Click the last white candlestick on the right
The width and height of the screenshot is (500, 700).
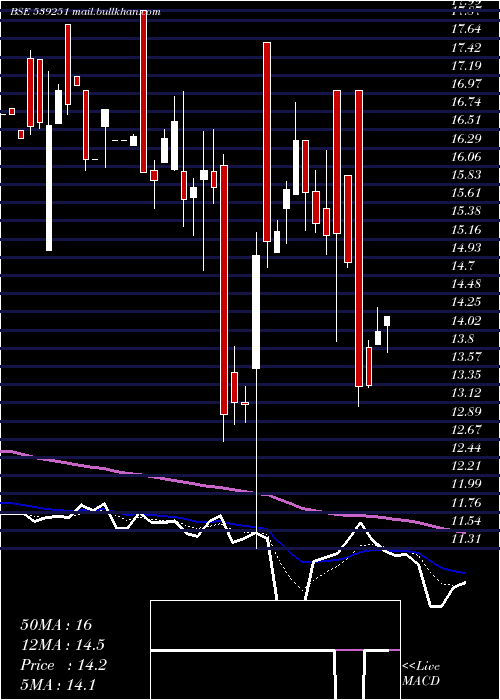click(387, 321)
